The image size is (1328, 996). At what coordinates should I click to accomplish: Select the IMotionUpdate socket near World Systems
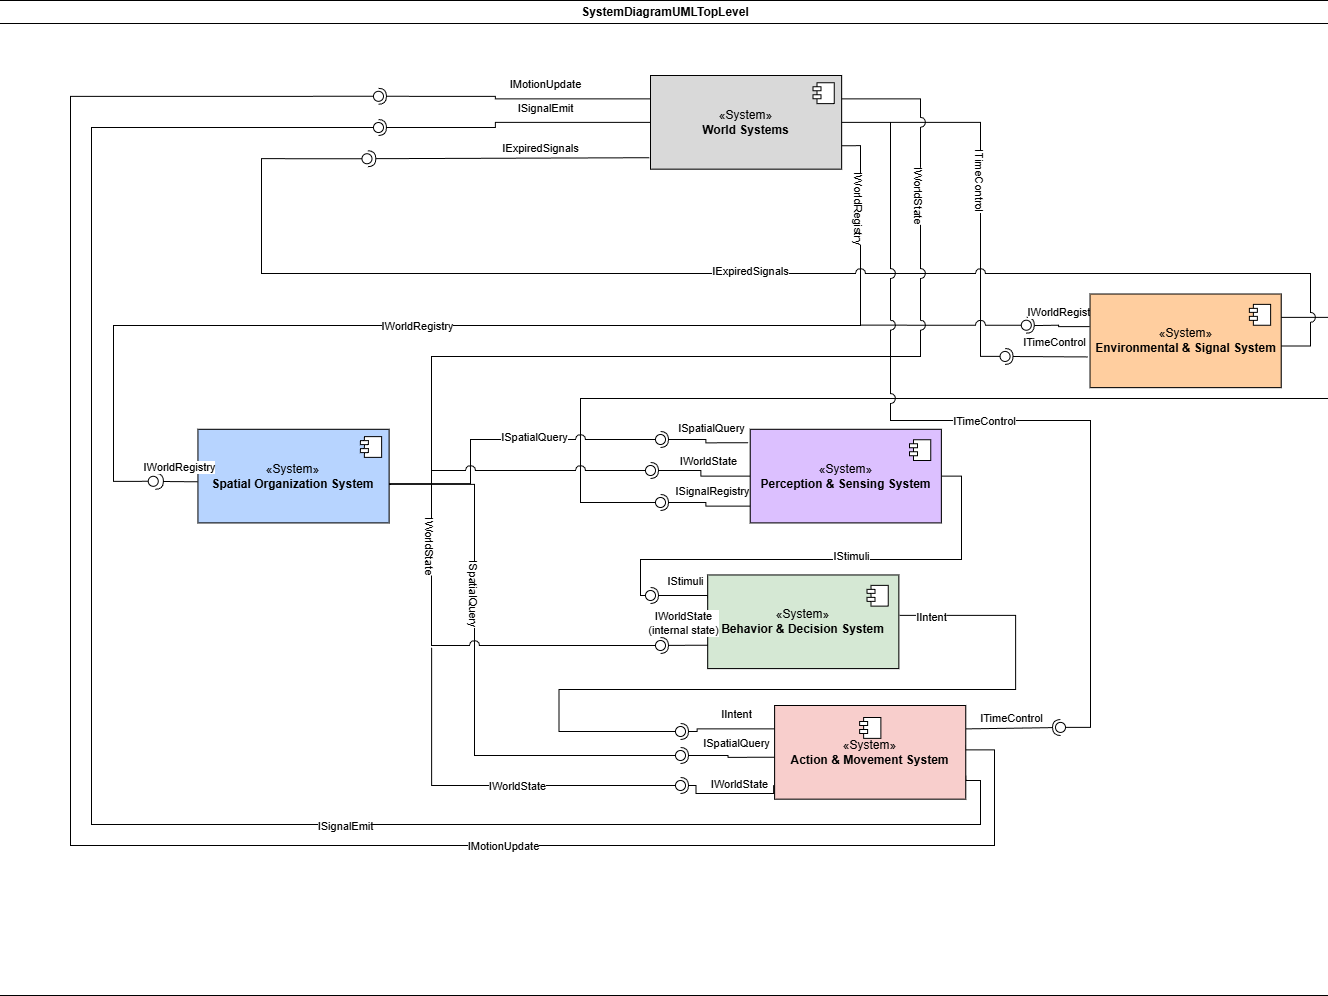(x=379, y=96)
